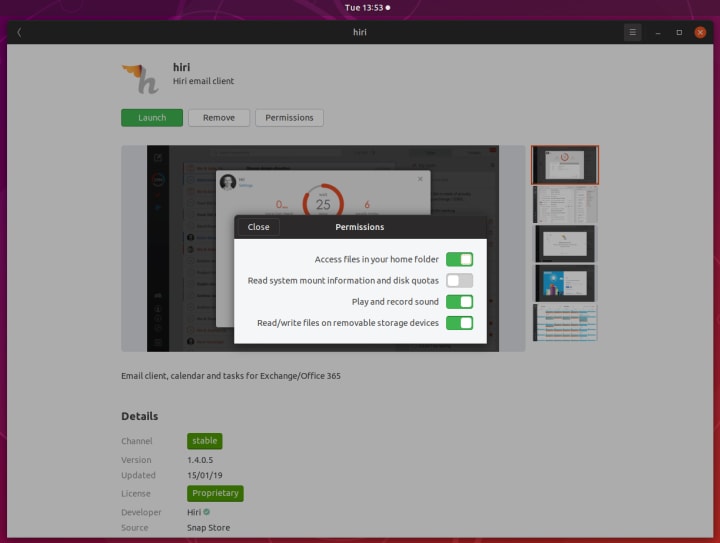Close the hiri window

point(700,32)
